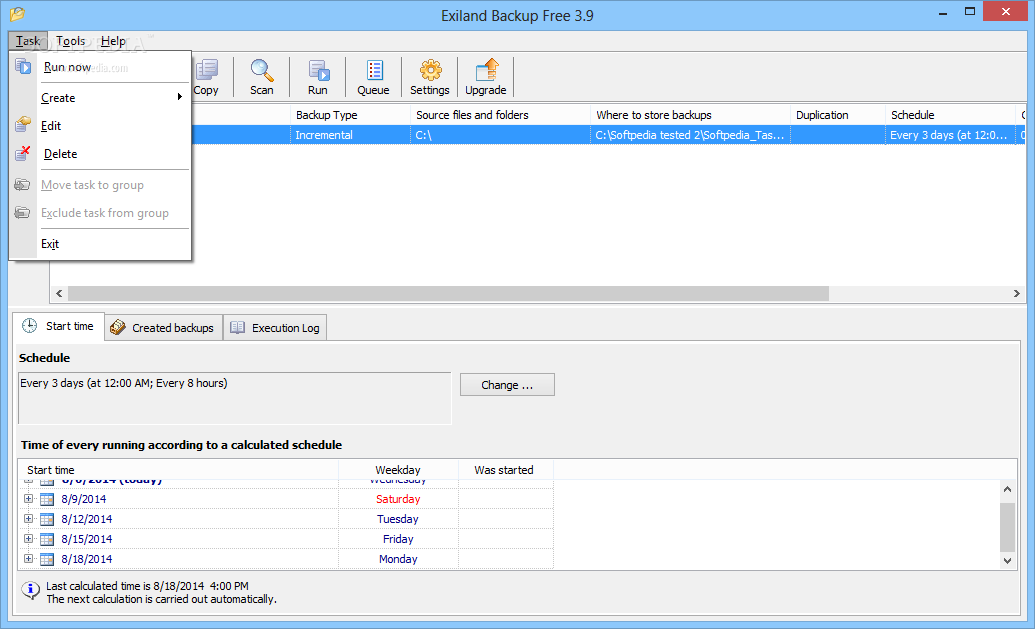Click the Created backups tab icon

point(117,327)
